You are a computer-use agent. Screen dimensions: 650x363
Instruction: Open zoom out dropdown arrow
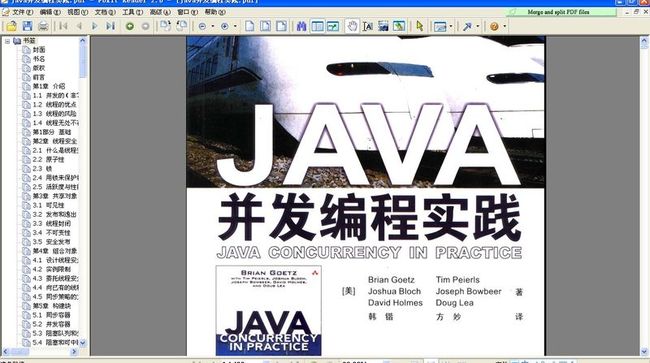point(213,26)
